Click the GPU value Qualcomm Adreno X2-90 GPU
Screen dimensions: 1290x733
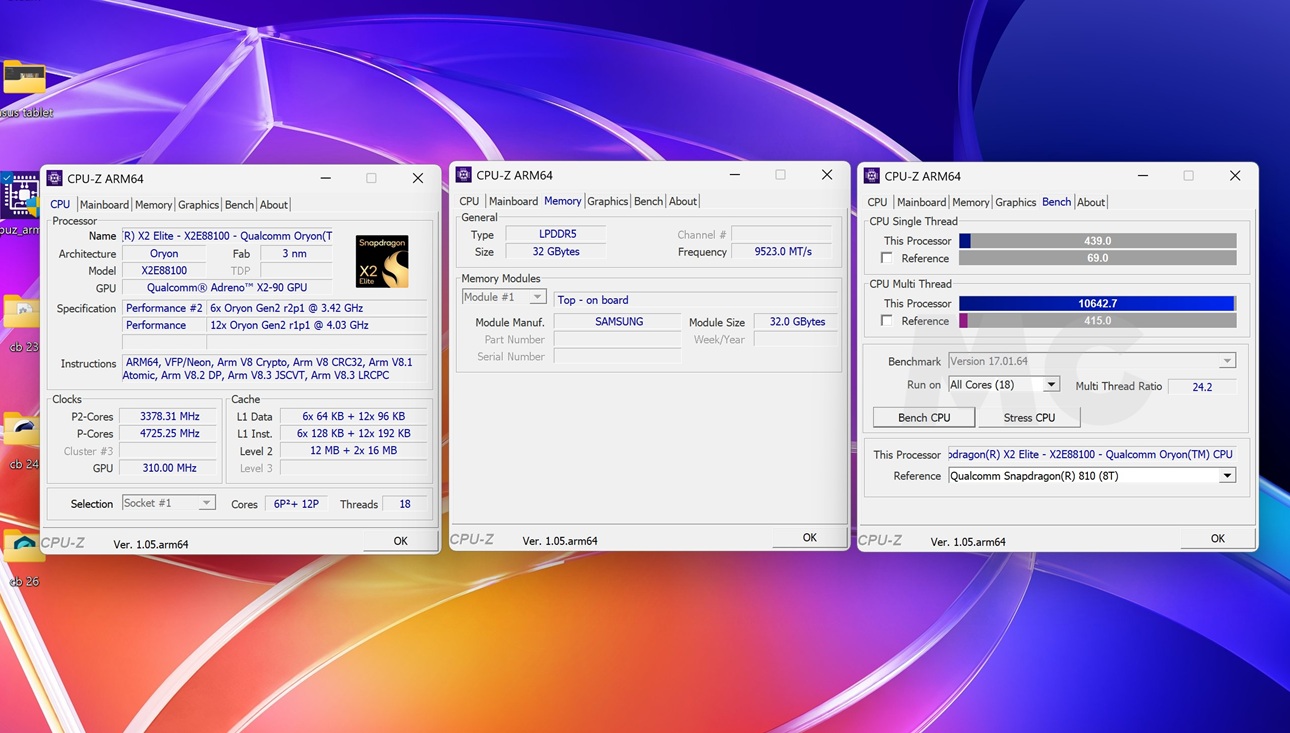(227, 288)
